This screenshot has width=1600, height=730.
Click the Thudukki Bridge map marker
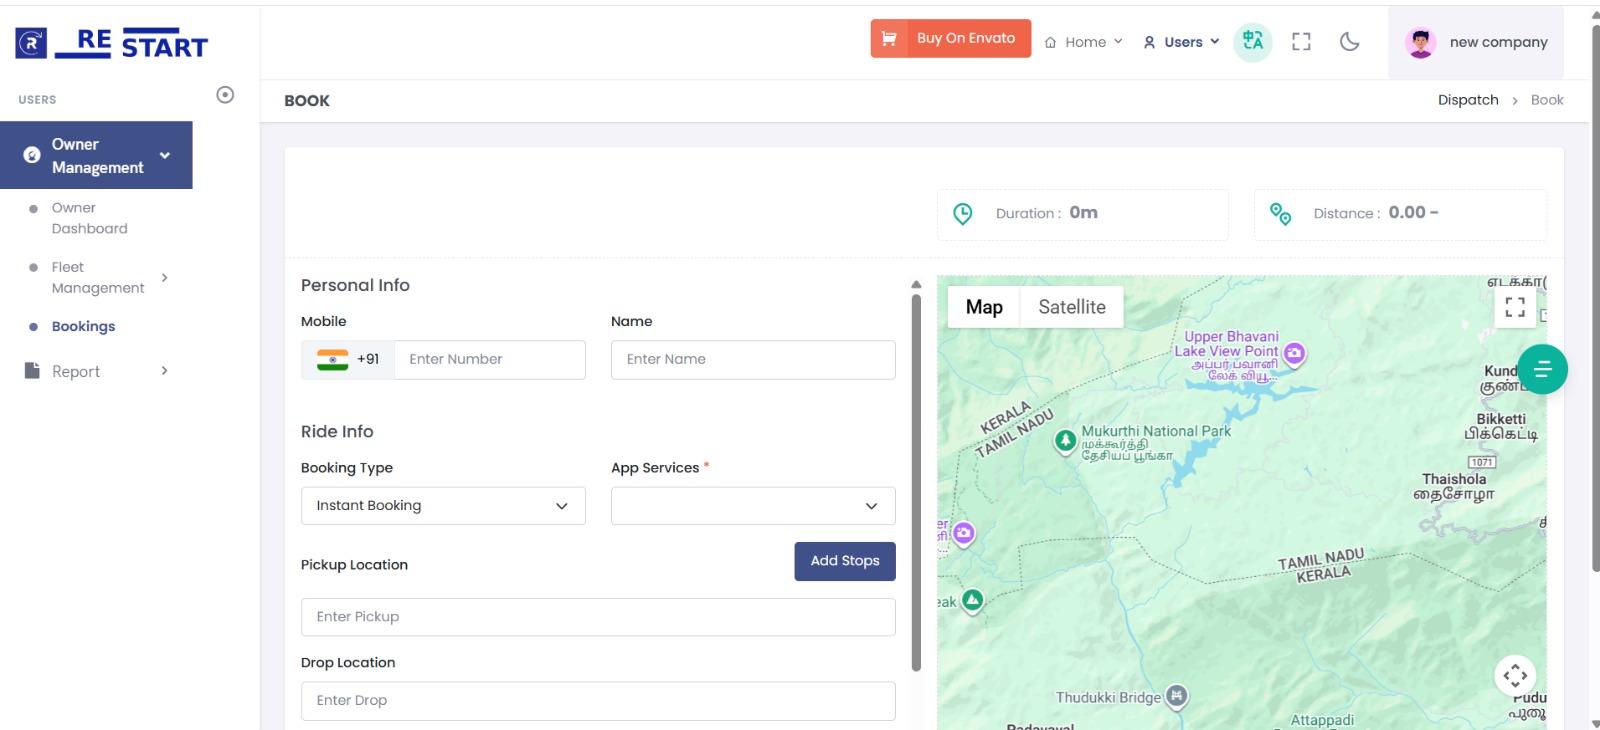[x=1177, y=696]
